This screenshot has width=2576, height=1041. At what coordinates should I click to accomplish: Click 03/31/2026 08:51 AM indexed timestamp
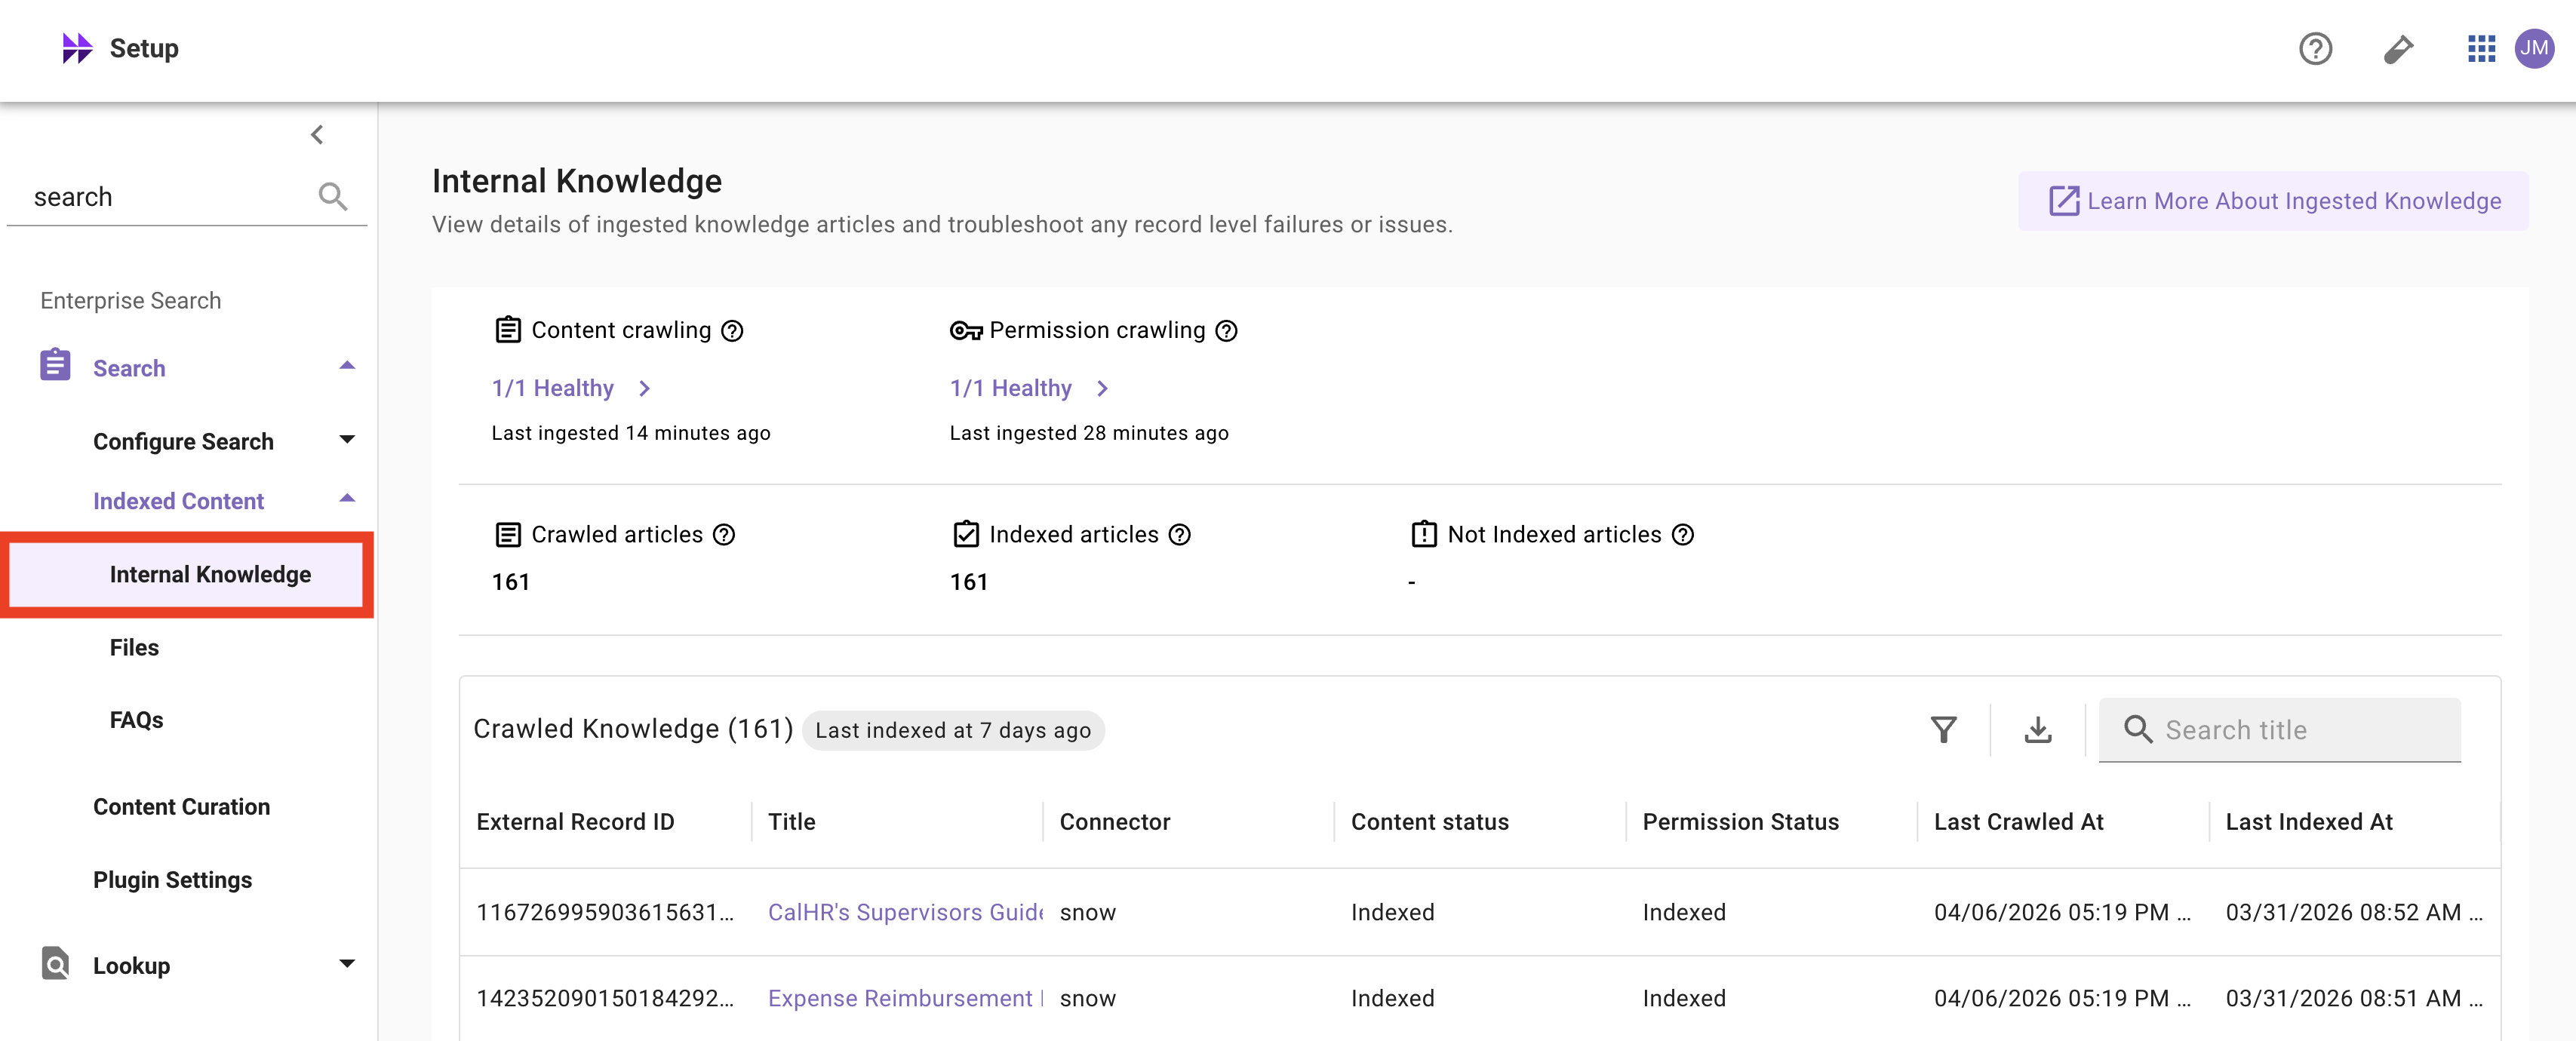pyautogui.click(x=2353, y=998)
